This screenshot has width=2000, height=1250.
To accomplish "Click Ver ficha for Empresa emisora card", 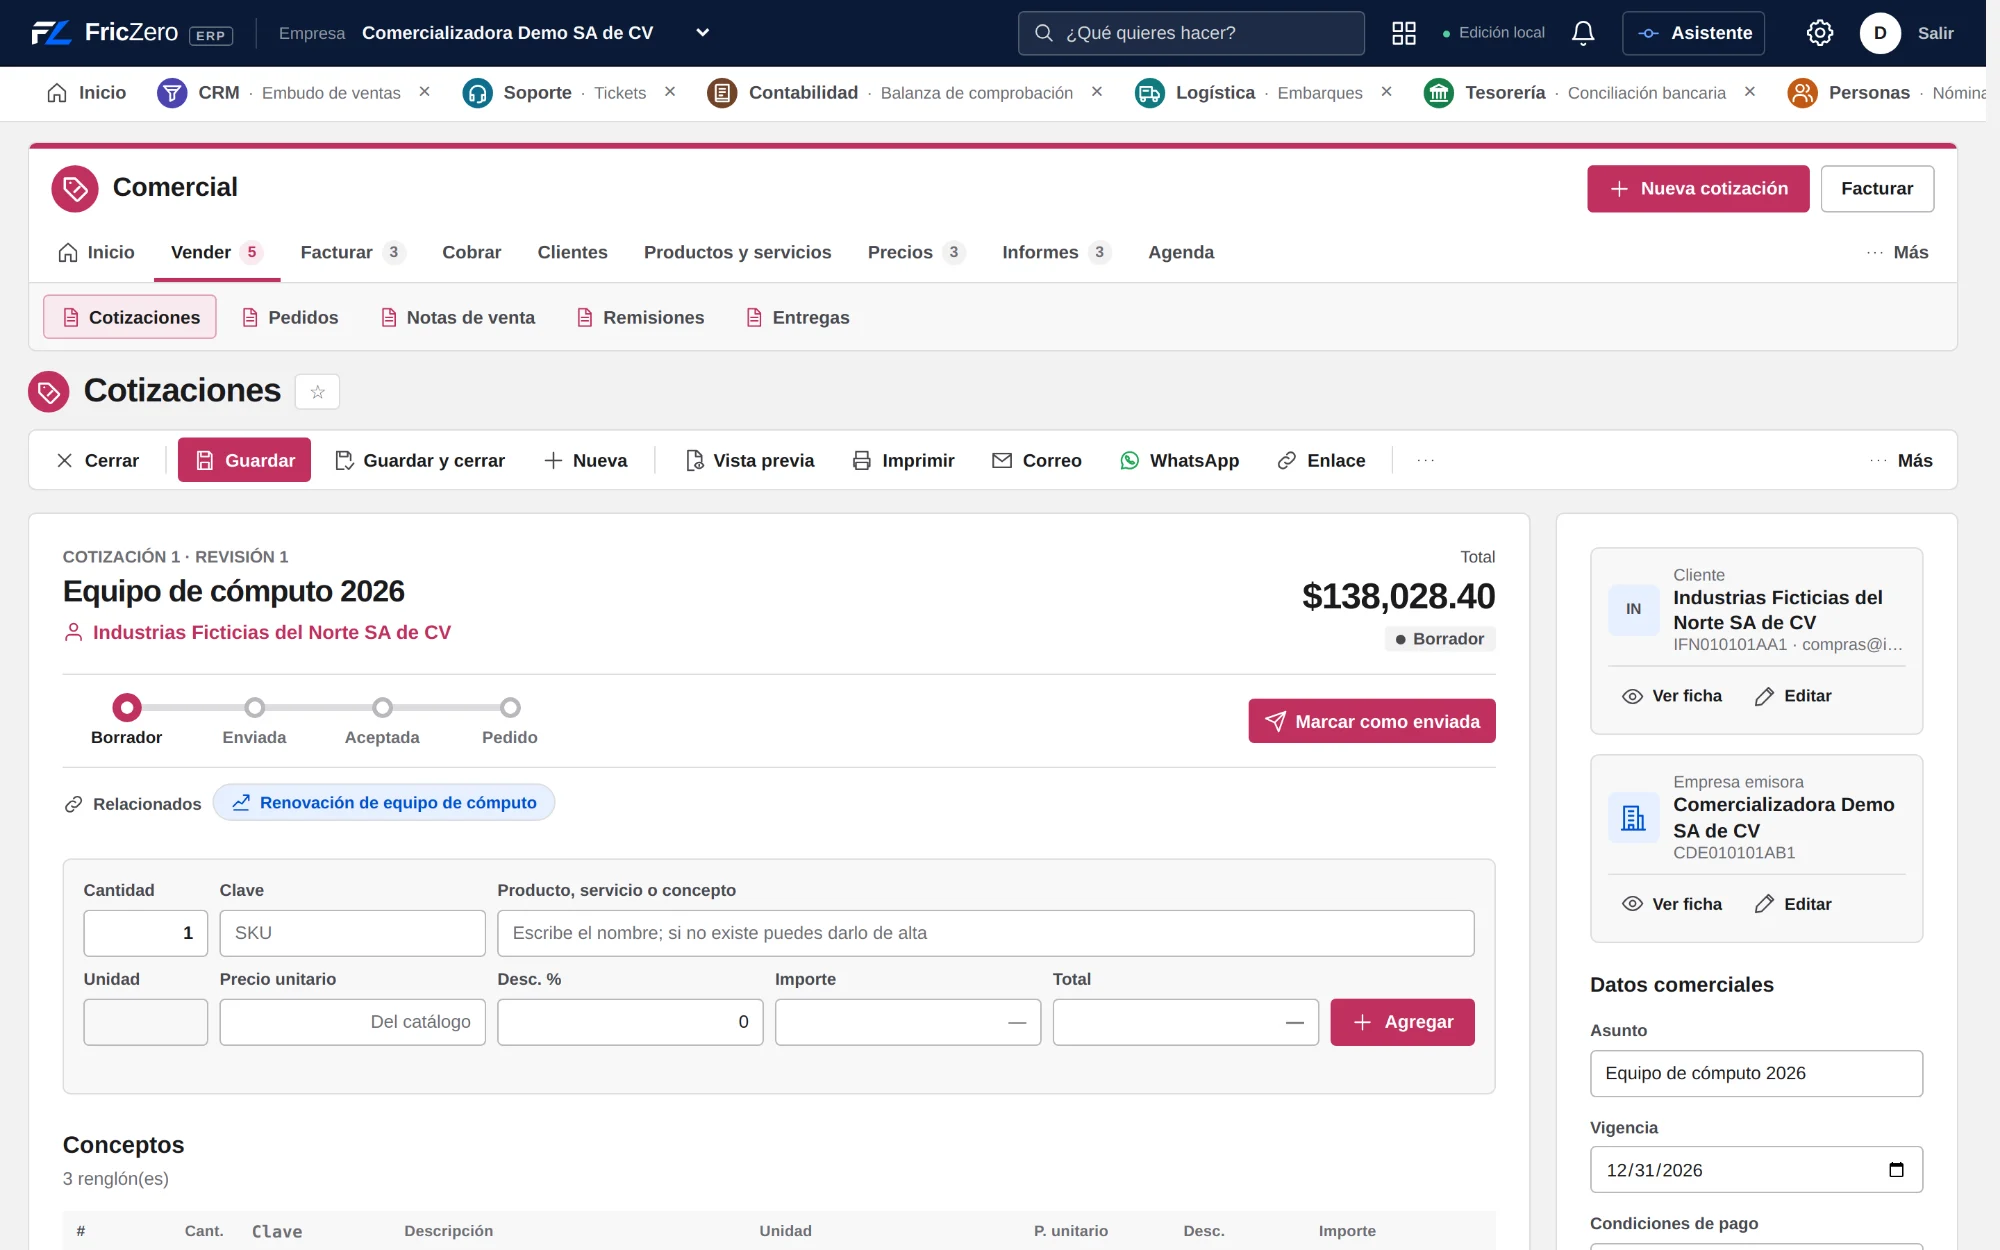I will [1672, 904].
